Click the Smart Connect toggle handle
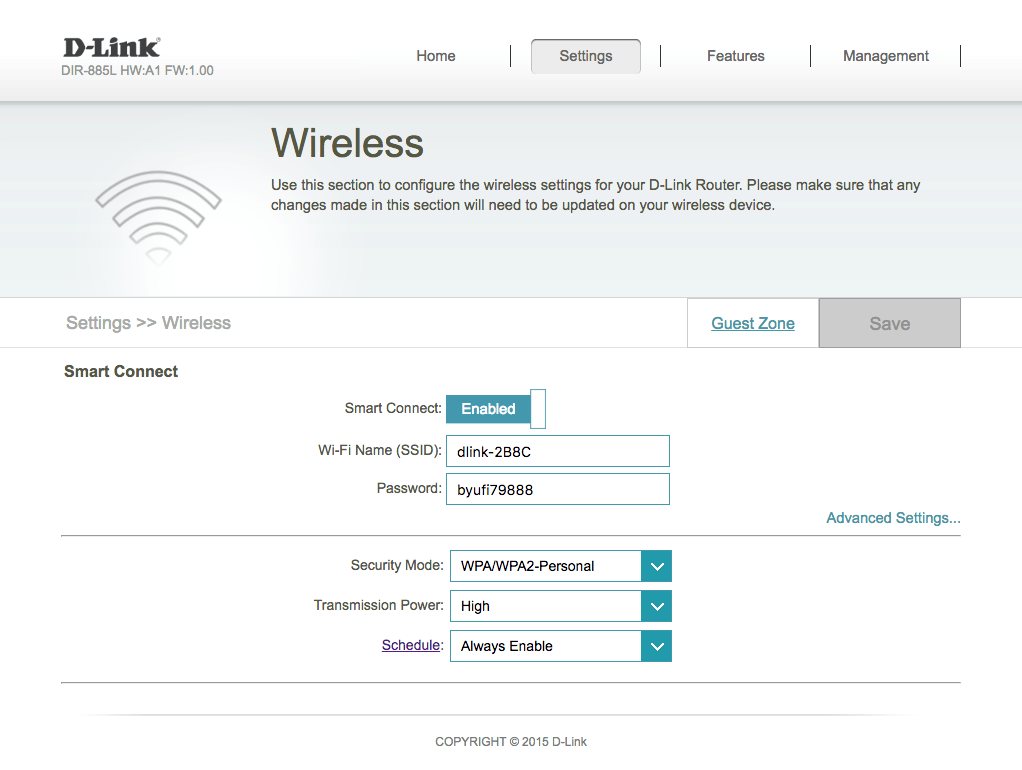 (538, 409)
